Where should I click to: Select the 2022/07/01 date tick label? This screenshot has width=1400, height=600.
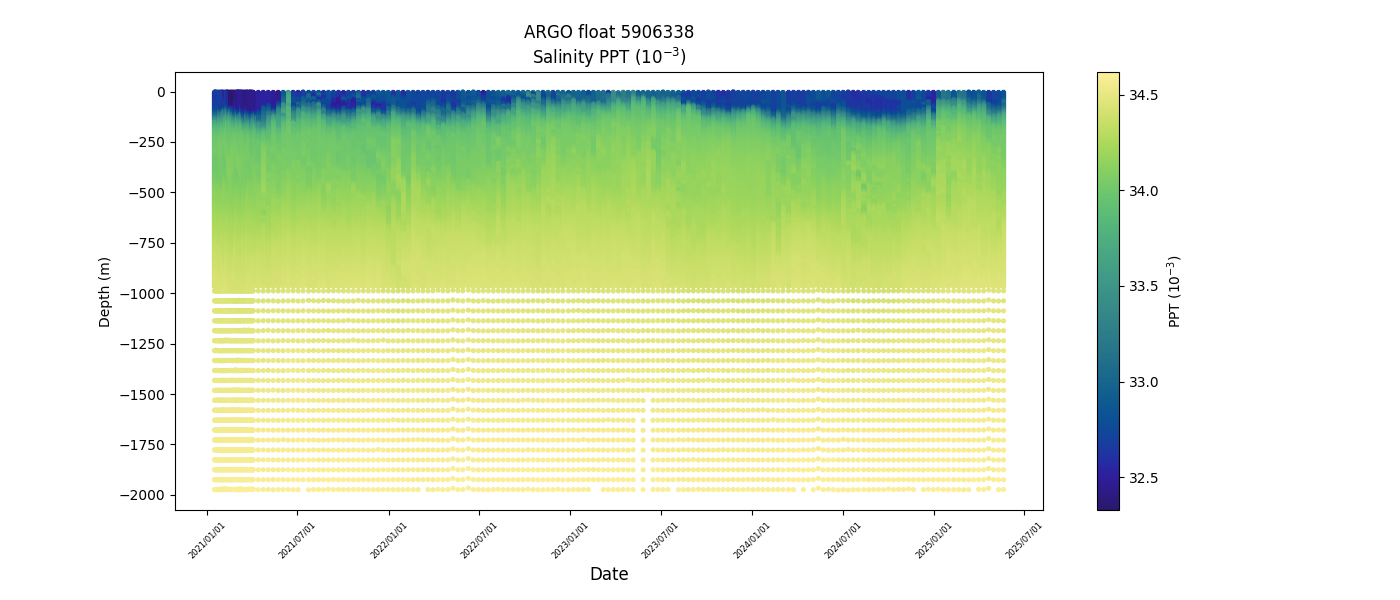tap(480, 540)
